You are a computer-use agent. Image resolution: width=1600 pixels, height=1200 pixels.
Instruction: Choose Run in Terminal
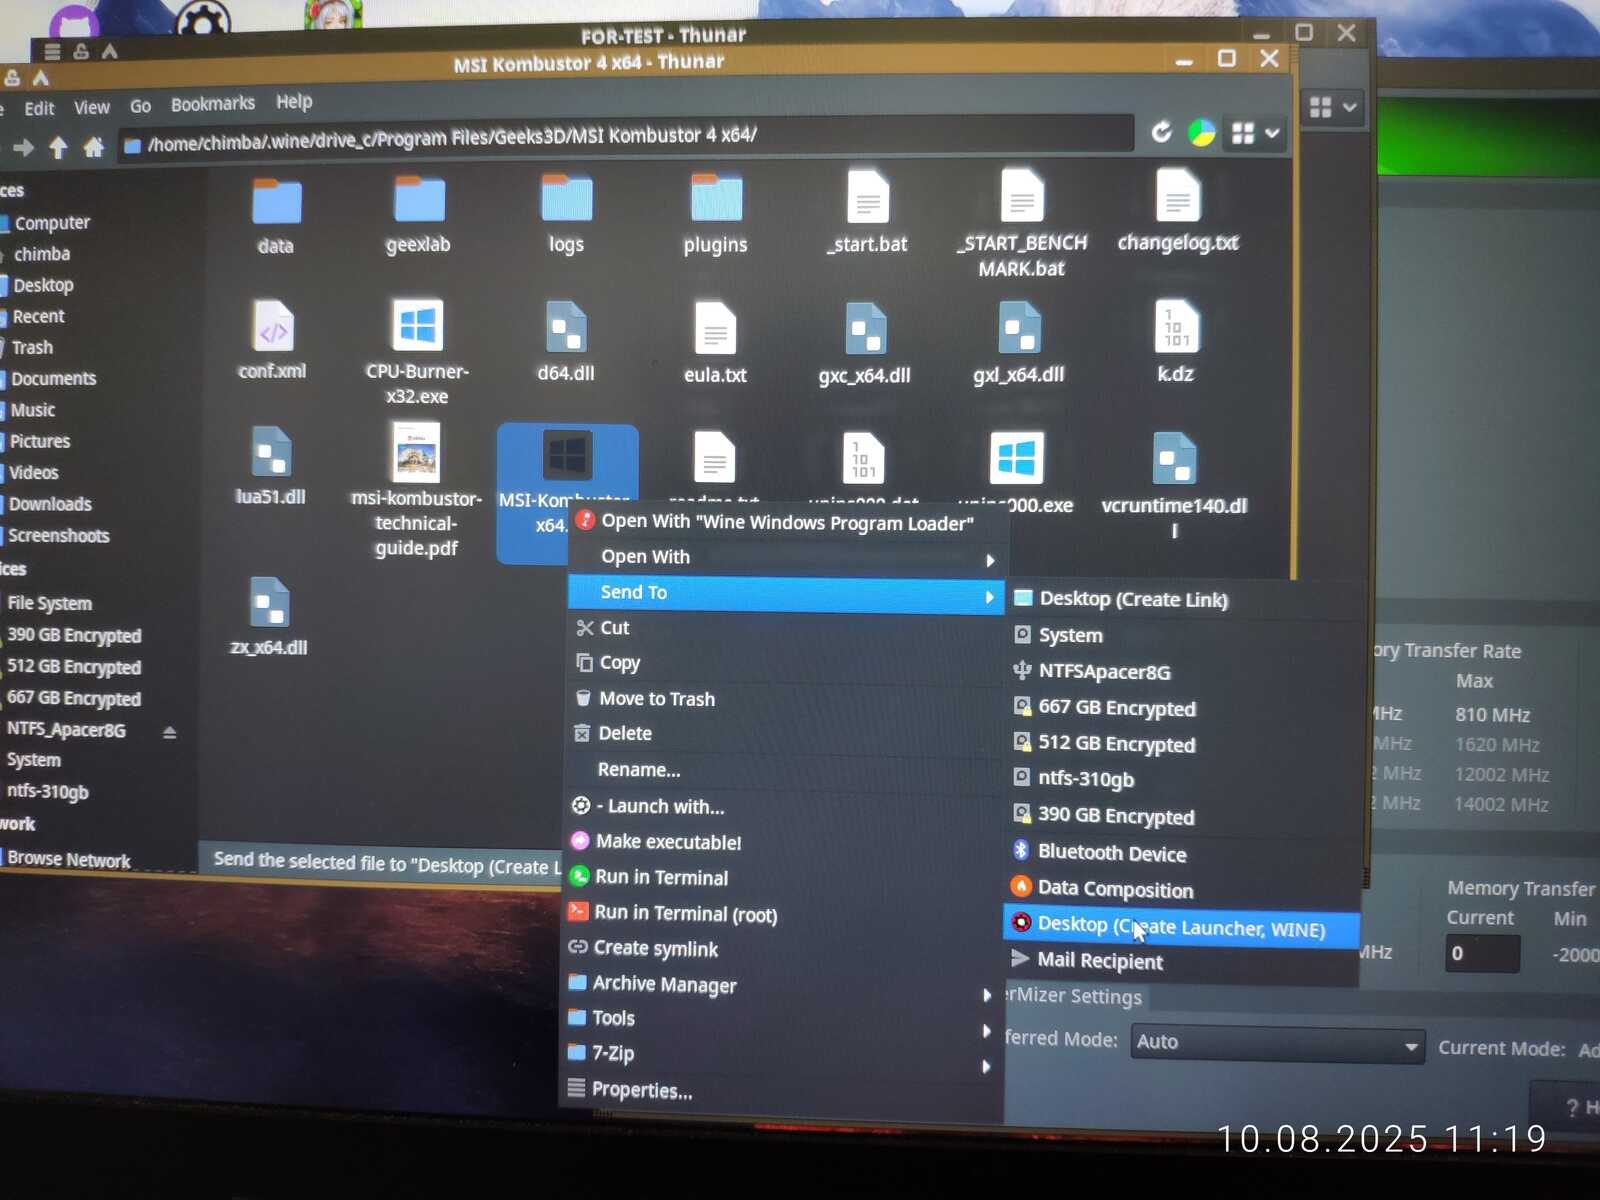tap(782, 878)
